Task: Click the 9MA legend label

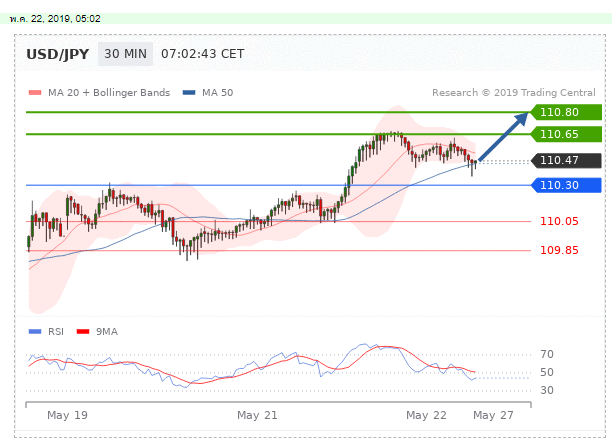Action: point(107,332)
